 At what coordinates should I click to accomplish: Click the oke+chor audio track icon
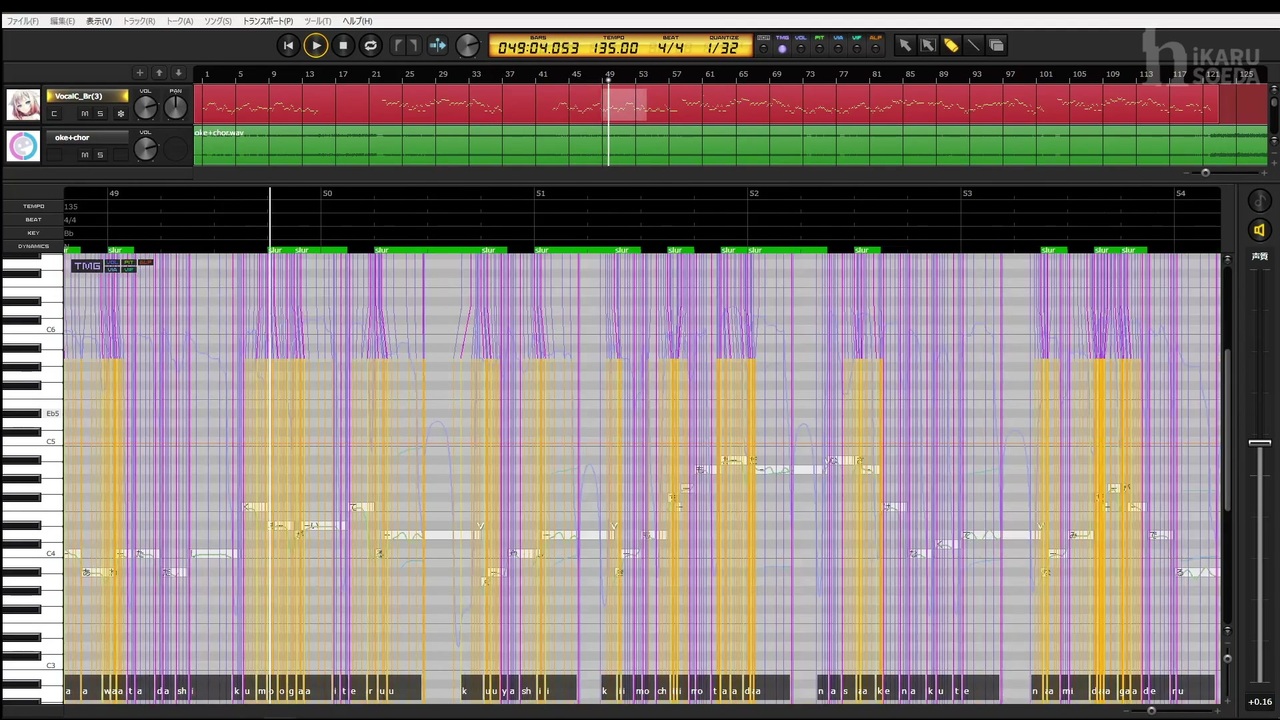pos(23,146)
